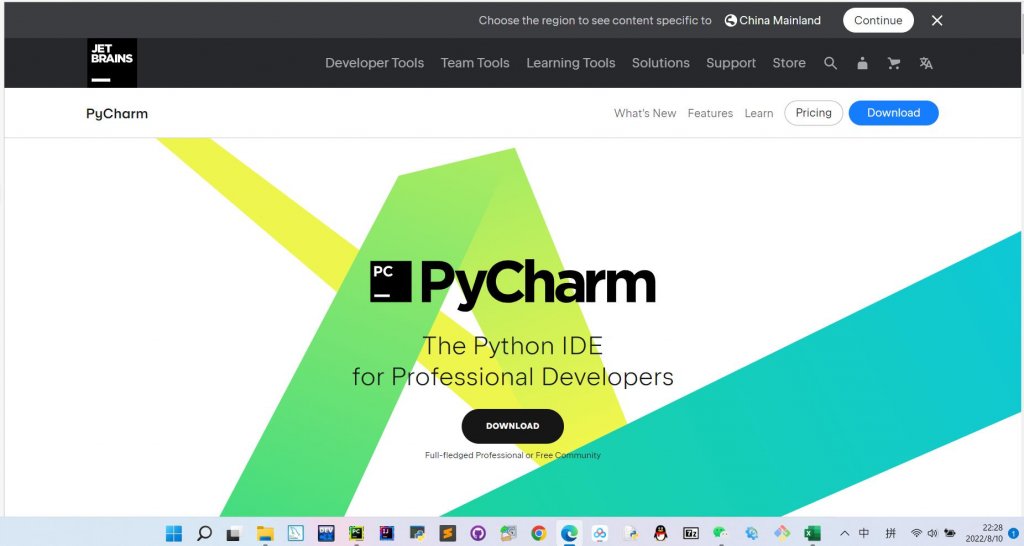Click the Pricing button
The image size is (1024, 546).
tap(813, 113)
